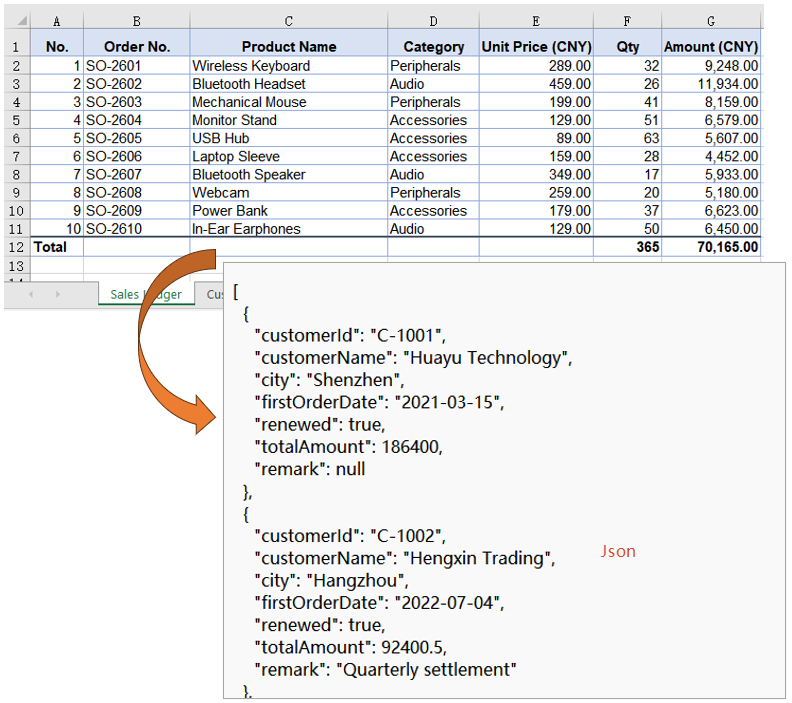Image resolution: width=792 pixels, height=703 pixels.
Task: Select column G header
Action: pos(711,21)
